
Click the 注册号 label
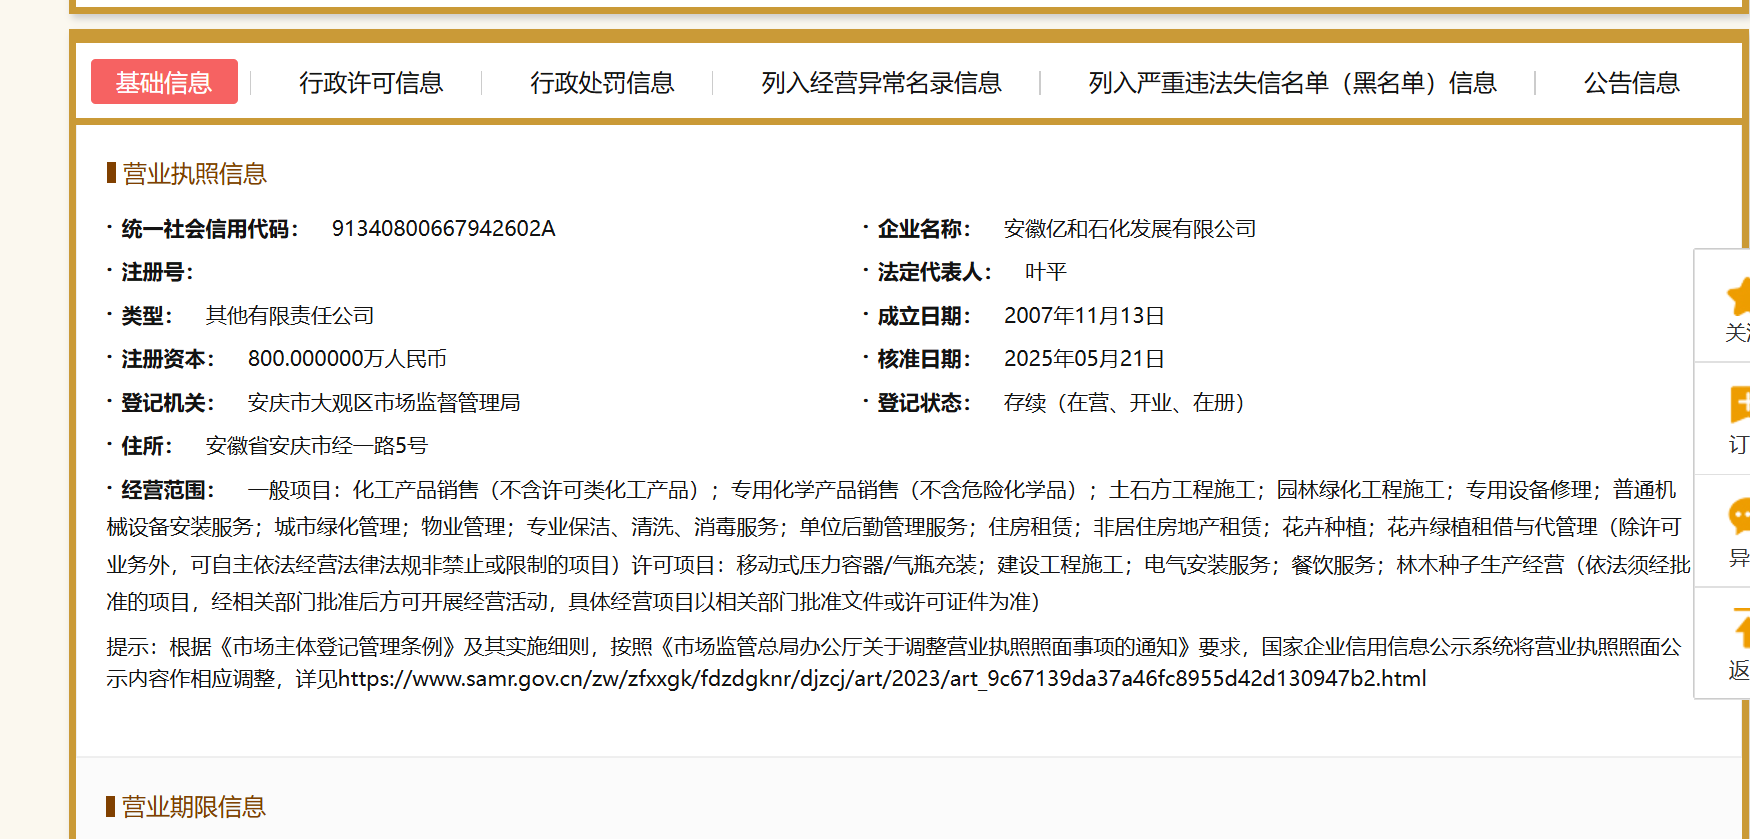click(157, 272)
